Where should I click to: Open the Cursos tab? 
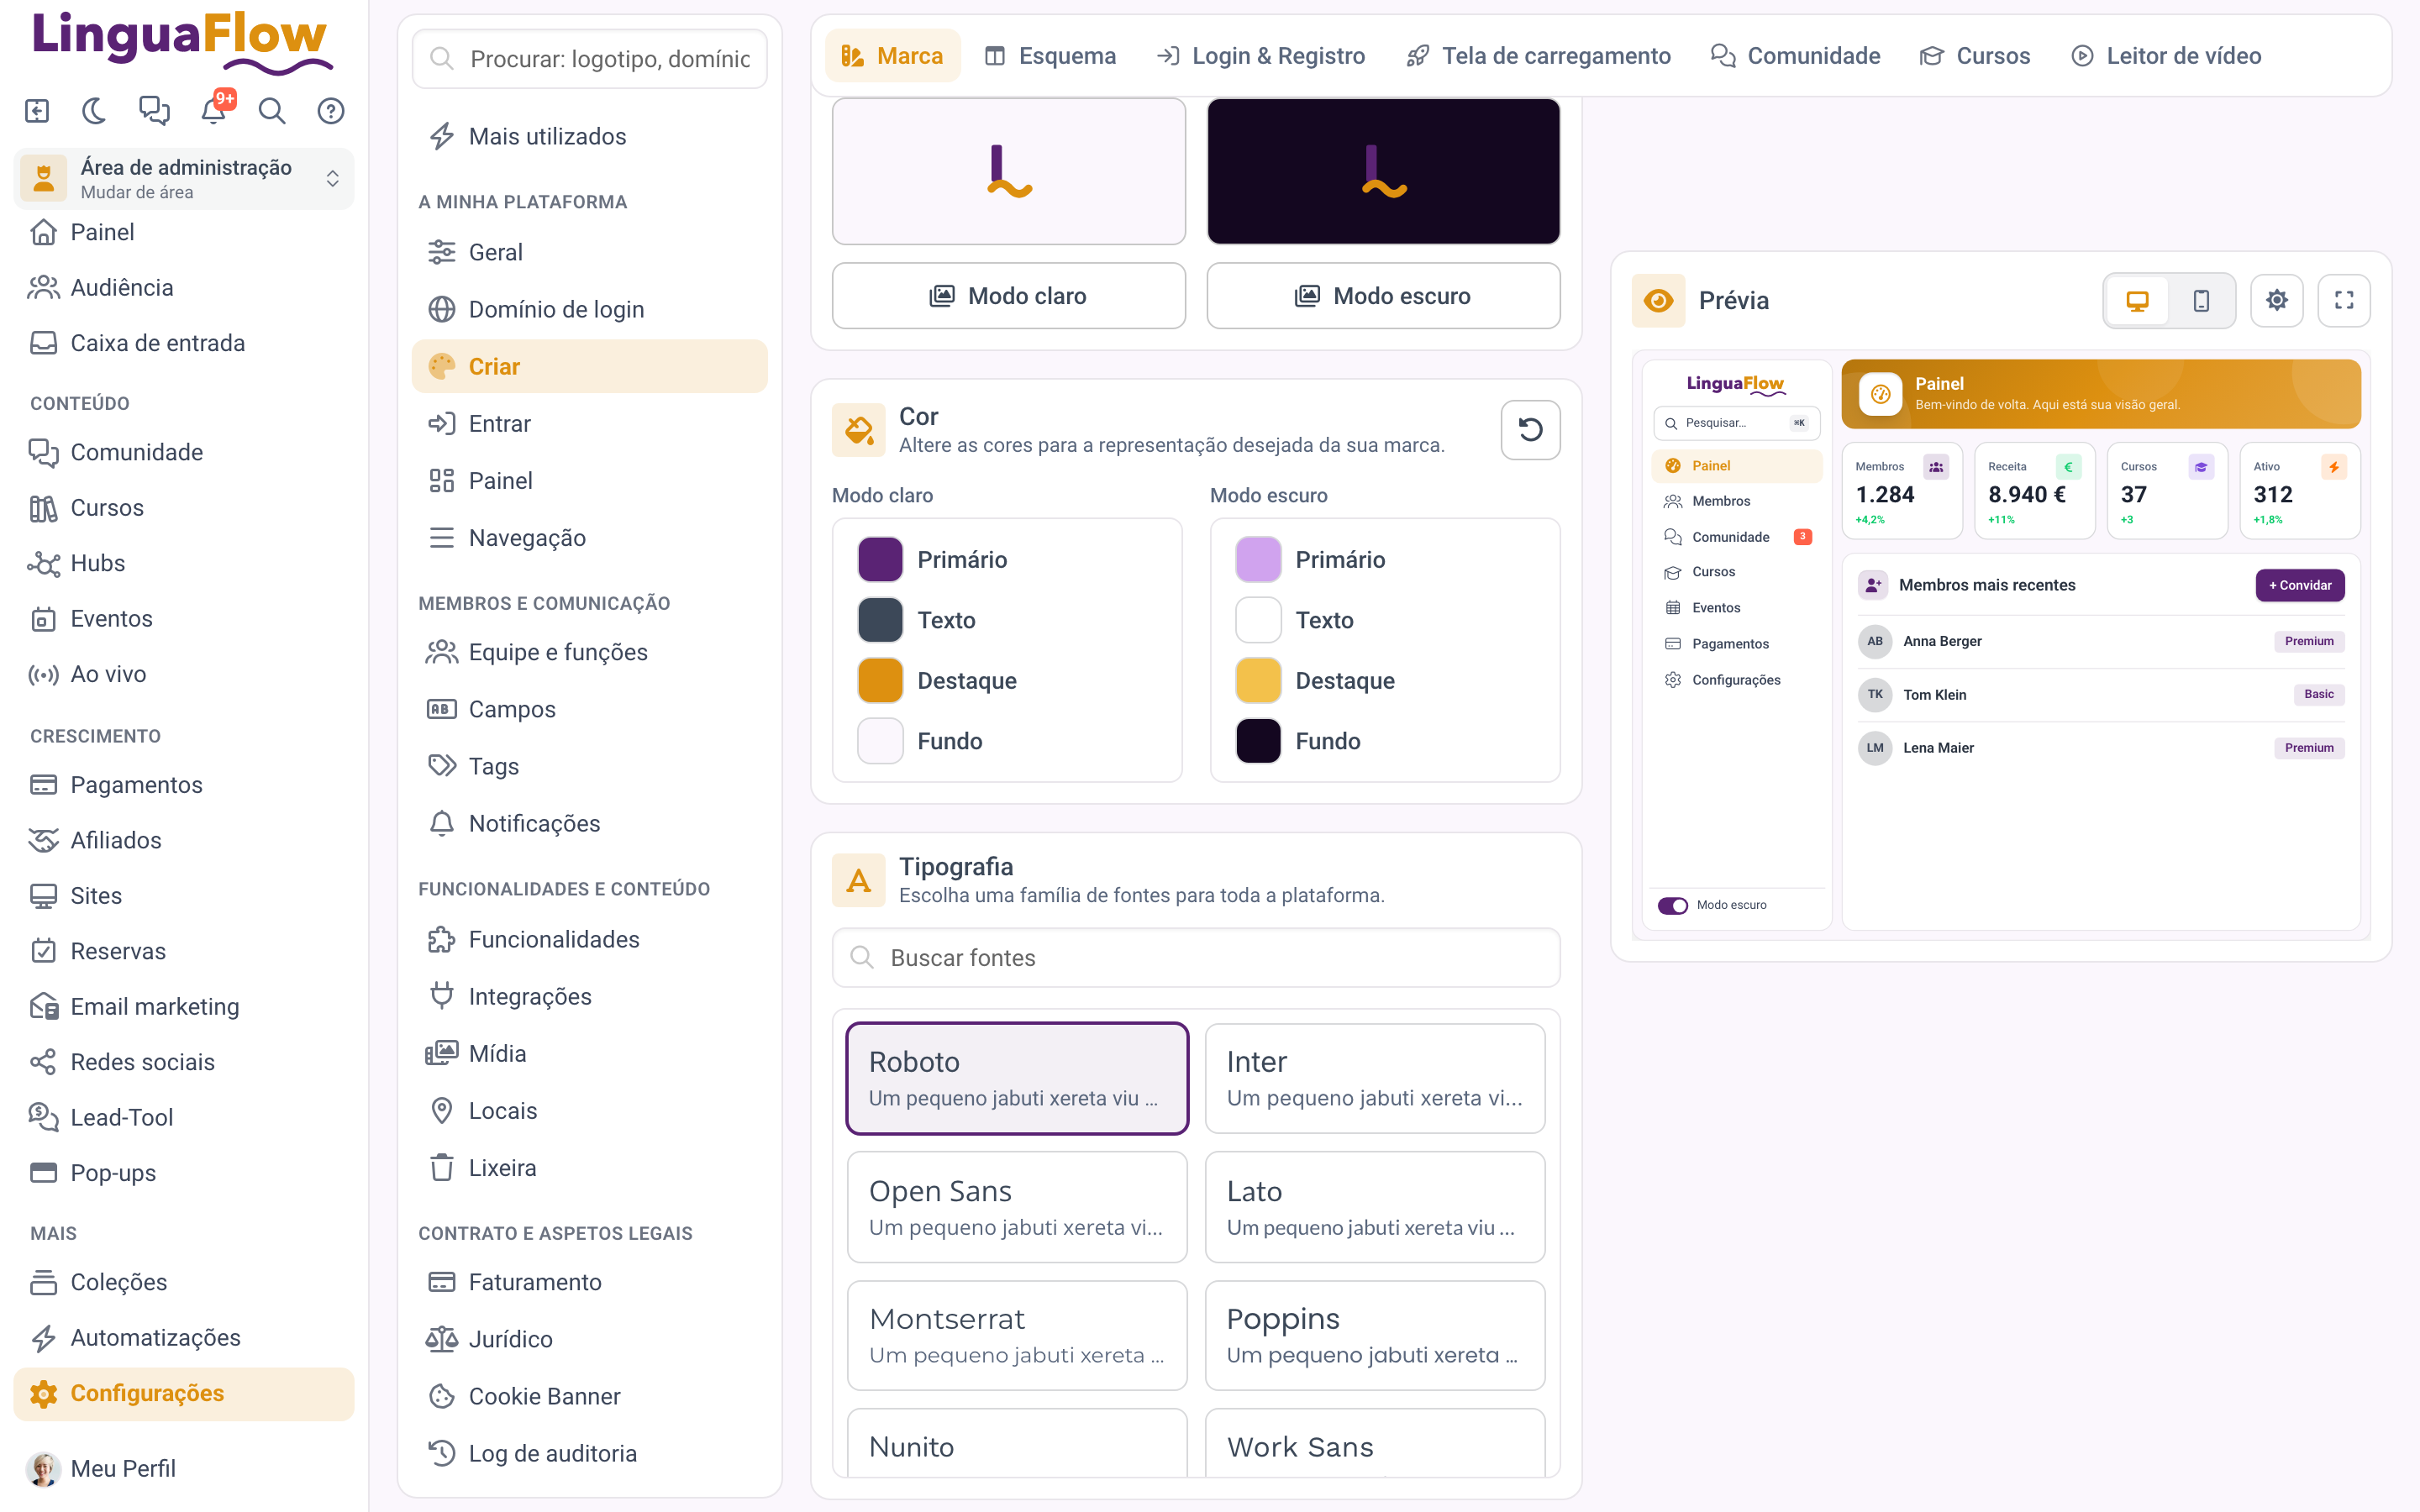pos(1975,56)
